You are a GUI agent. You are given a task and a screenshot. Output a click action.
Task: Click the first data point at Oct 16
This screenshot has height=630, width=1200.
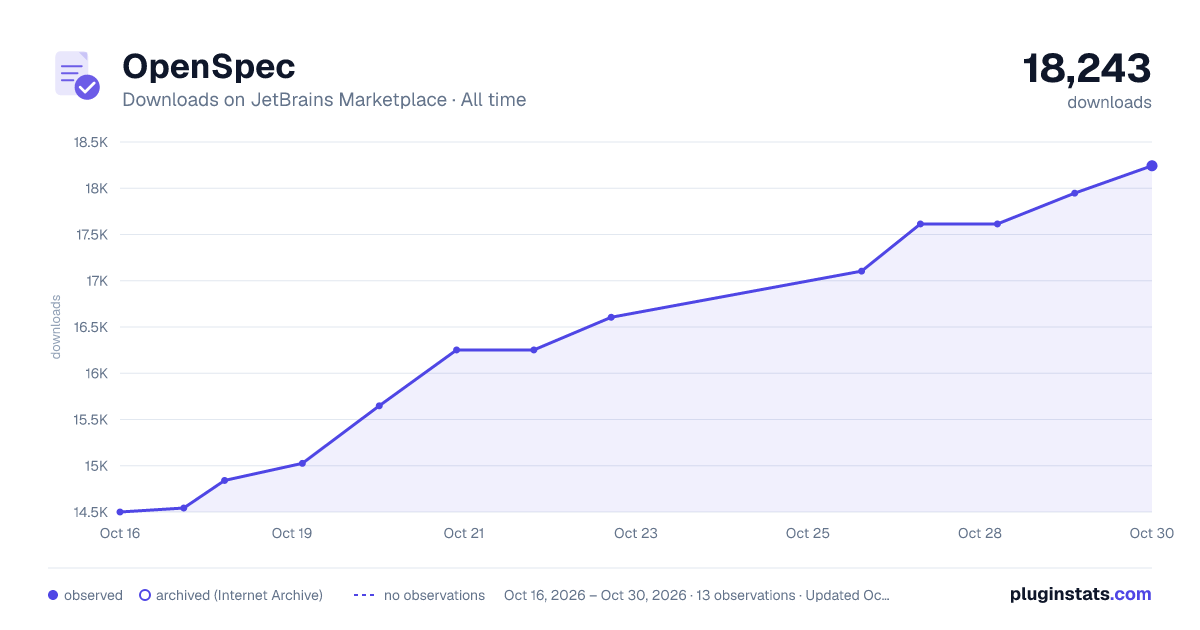coord(120,512)
